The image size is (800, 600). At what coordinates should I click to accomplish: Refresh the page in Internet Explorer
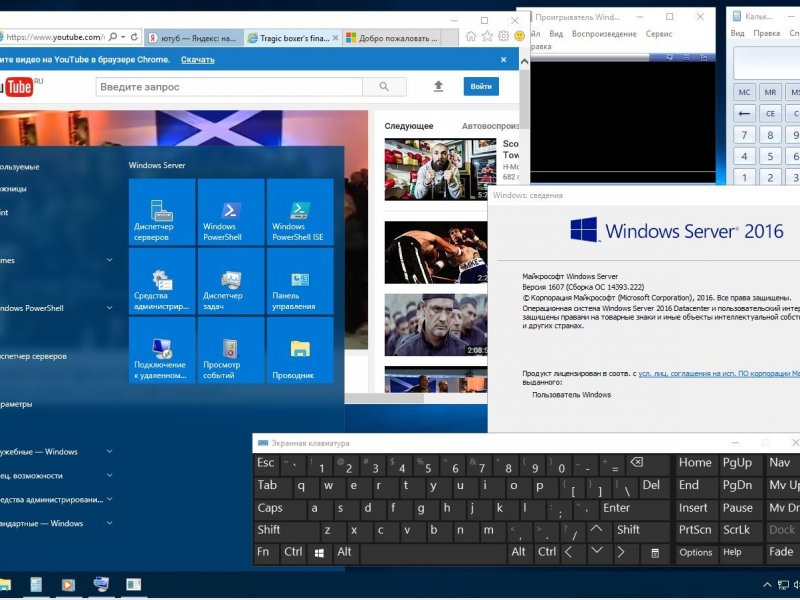click(x=134, y=37)
